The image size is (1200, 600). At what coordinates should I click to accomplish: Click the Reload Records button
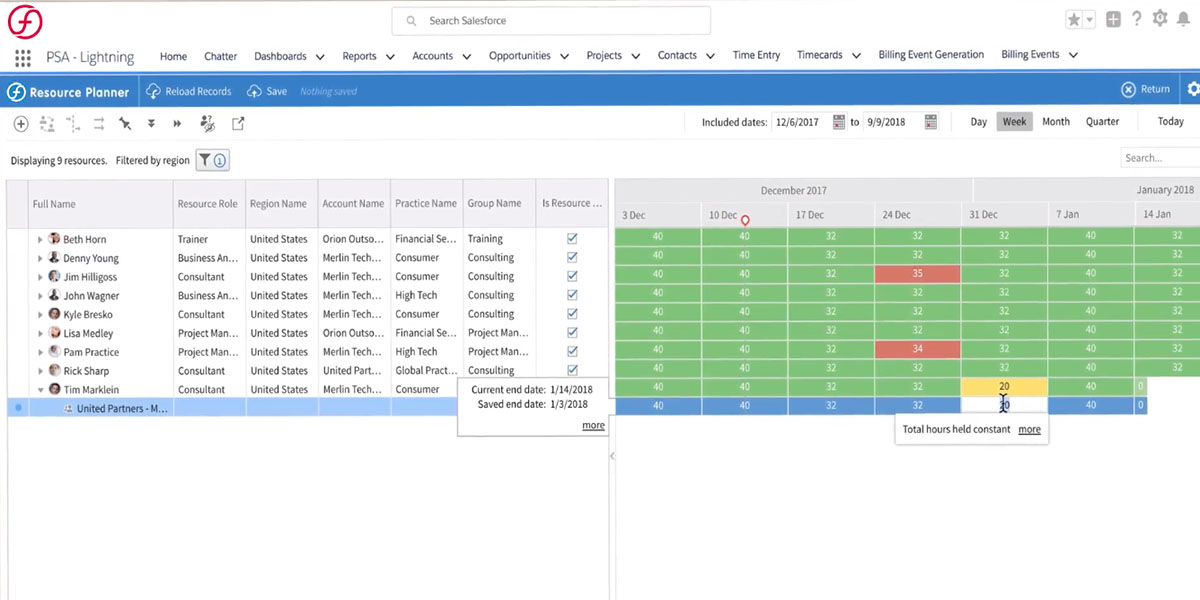[189, 91]
